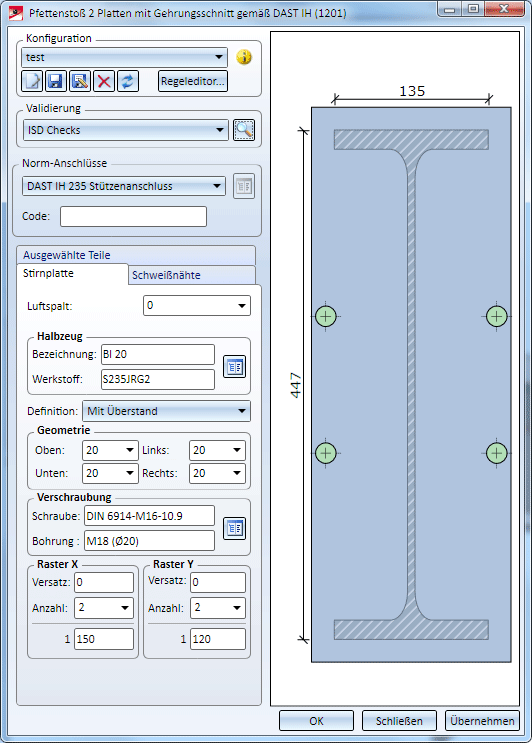Click the save-as configuration icon

[x=80, y=81]
